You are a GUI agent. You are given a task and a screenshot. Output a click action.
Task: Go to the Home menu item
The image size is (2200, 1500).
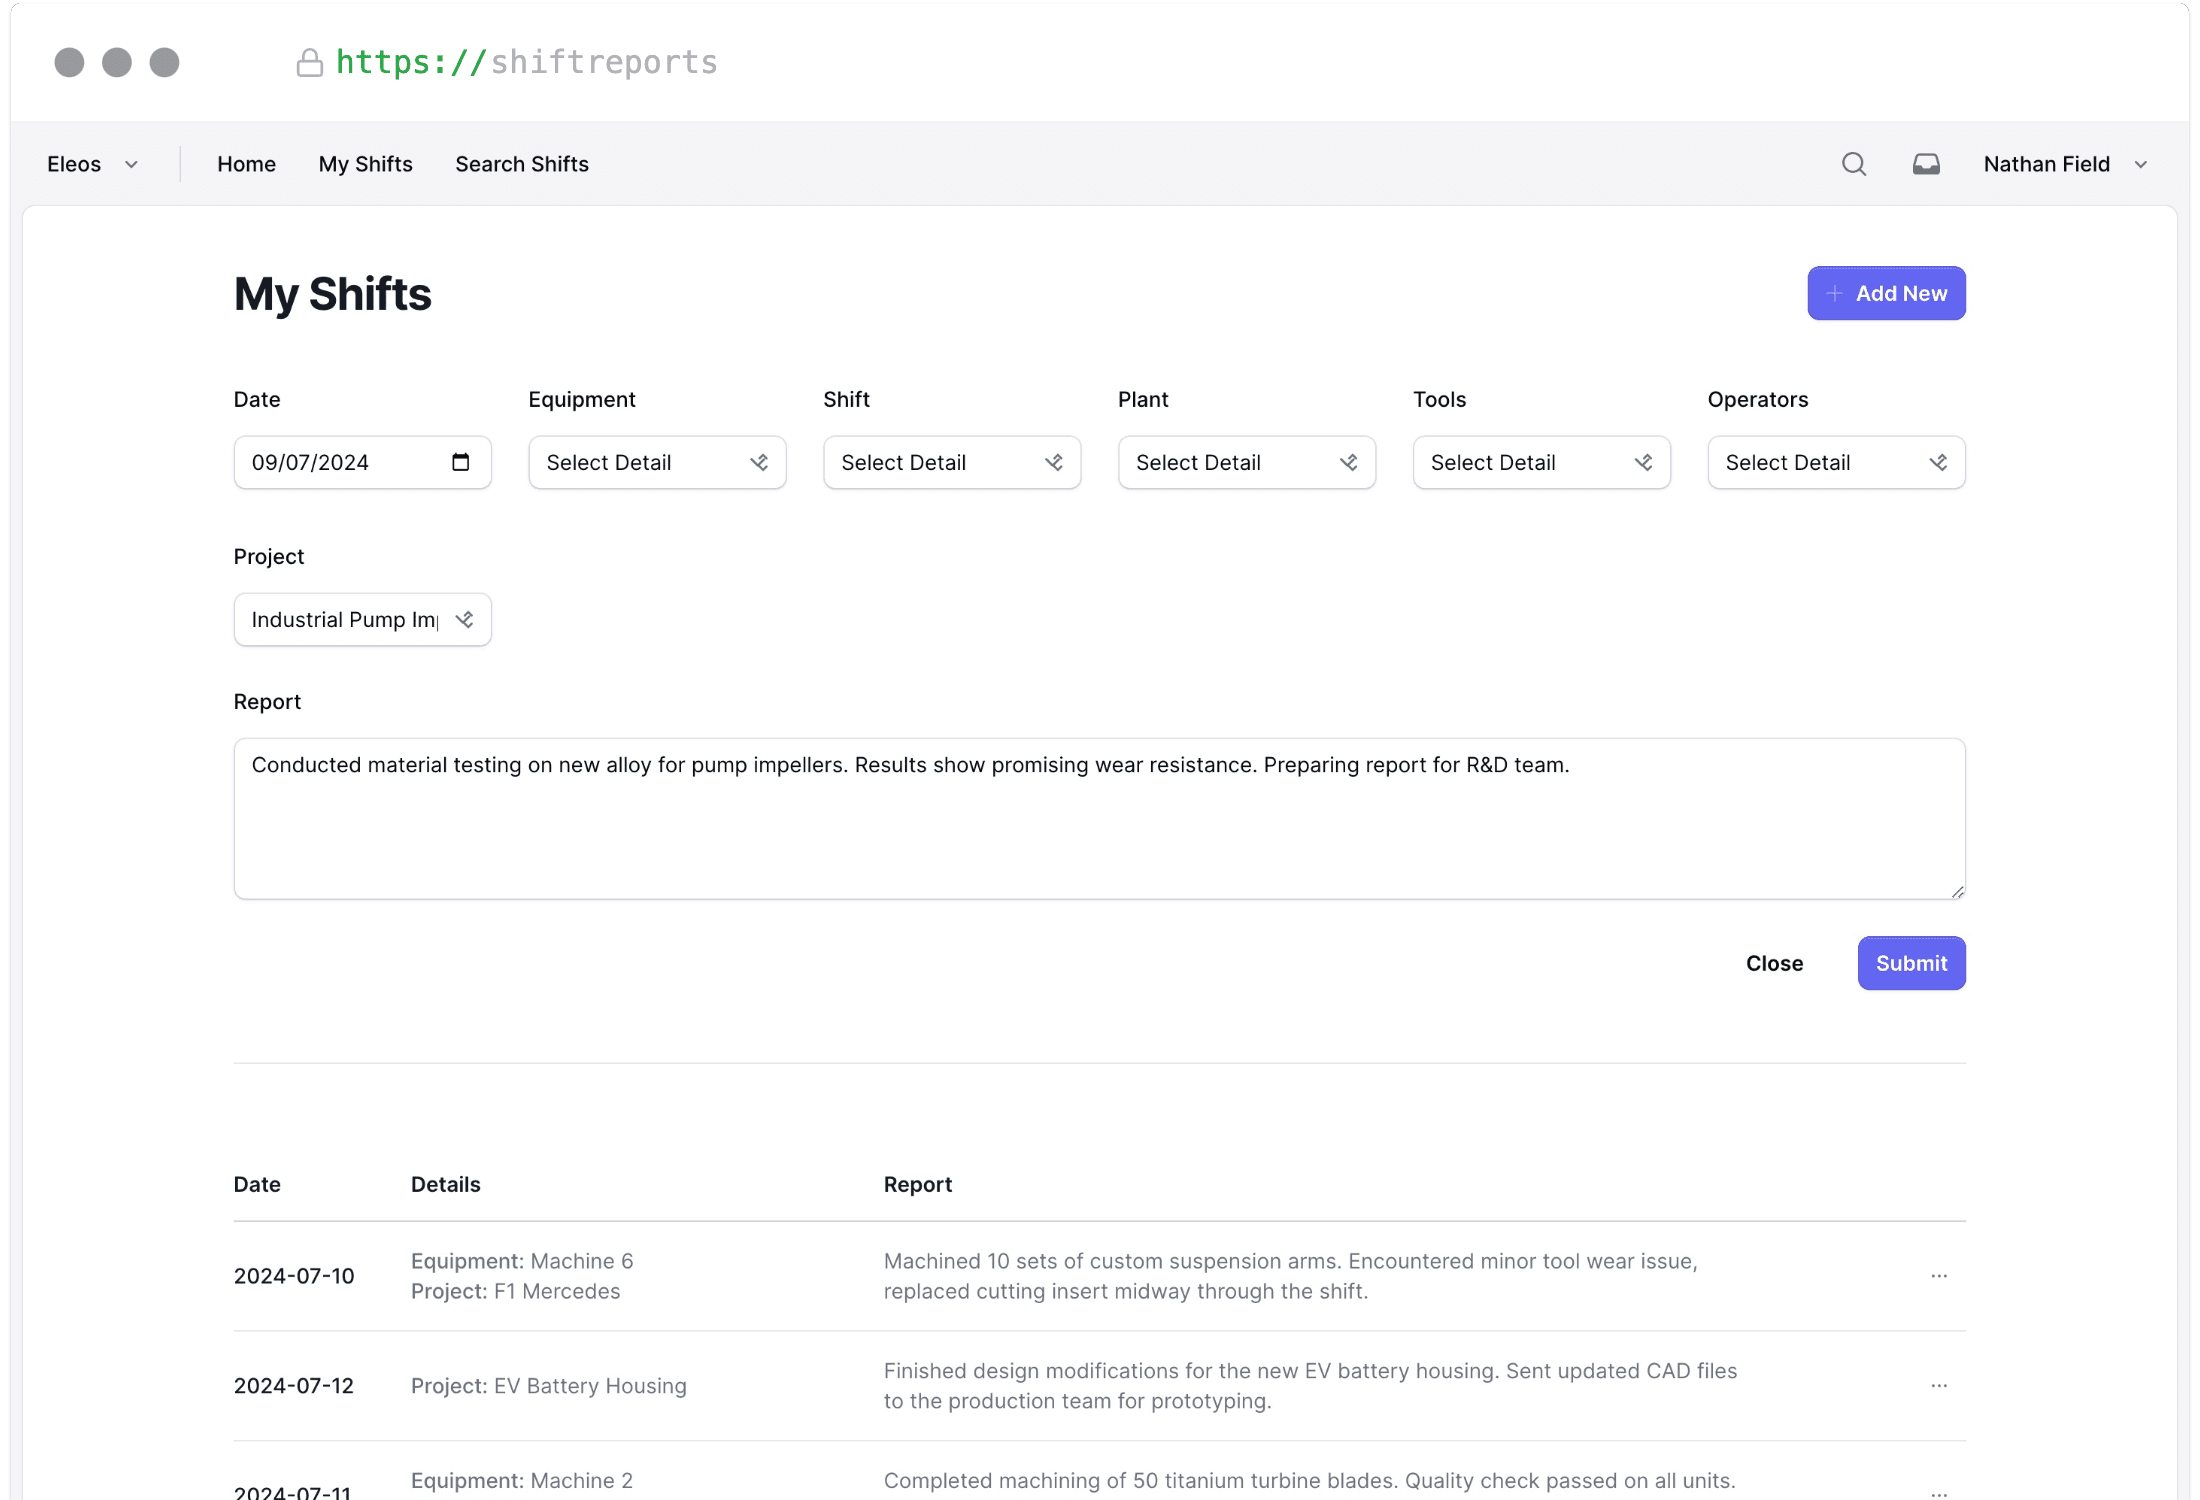(x=246, y=163)
